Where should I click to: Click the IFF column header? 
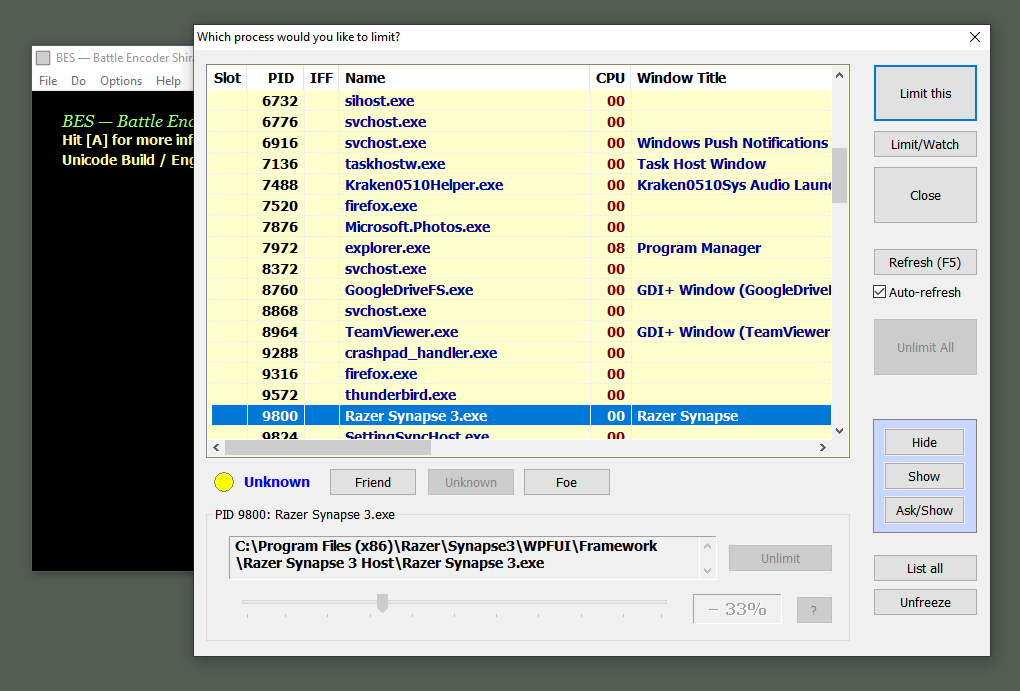point(322,78)
